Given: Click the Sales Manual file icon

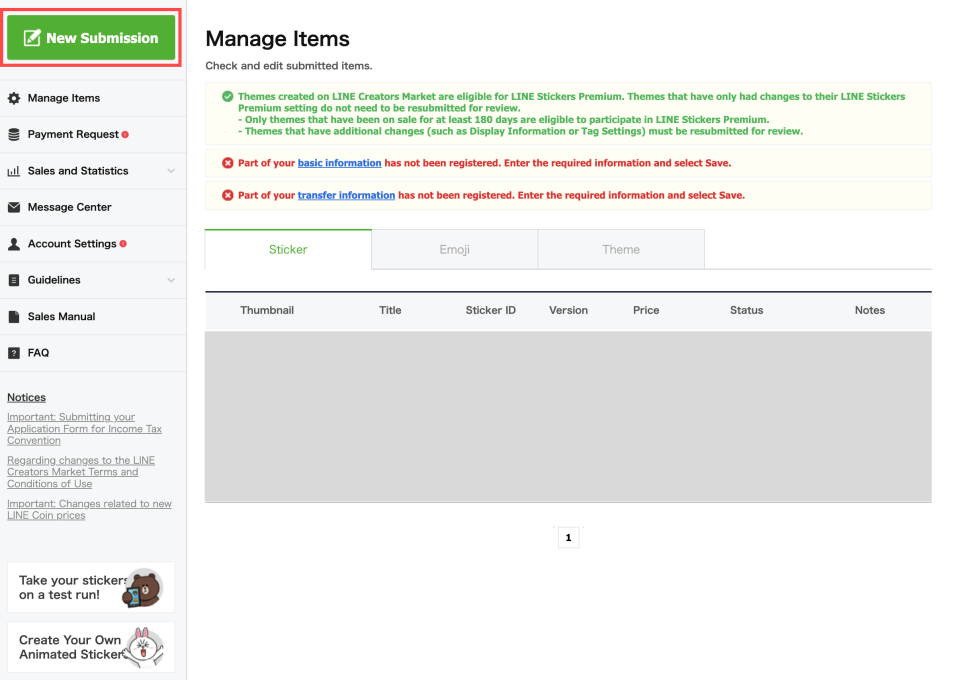Looking at the screenshot, I should [14, 317].
